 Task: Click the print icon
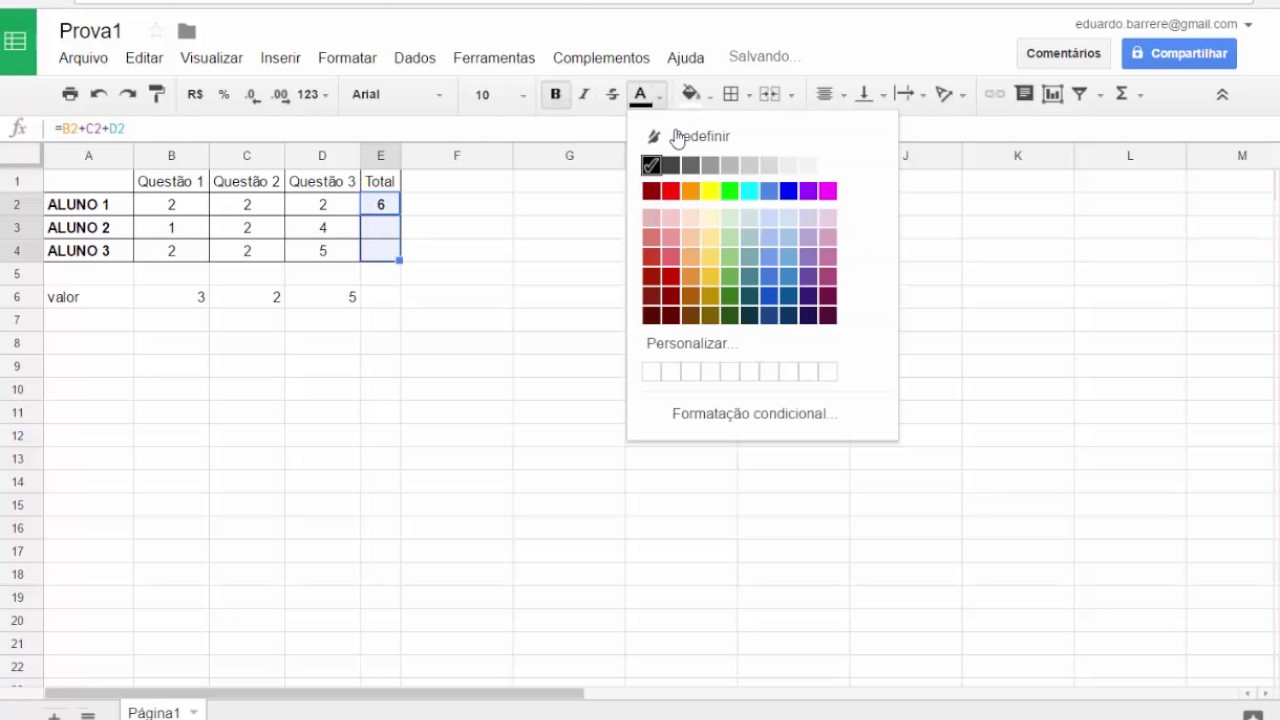(70, 94)
